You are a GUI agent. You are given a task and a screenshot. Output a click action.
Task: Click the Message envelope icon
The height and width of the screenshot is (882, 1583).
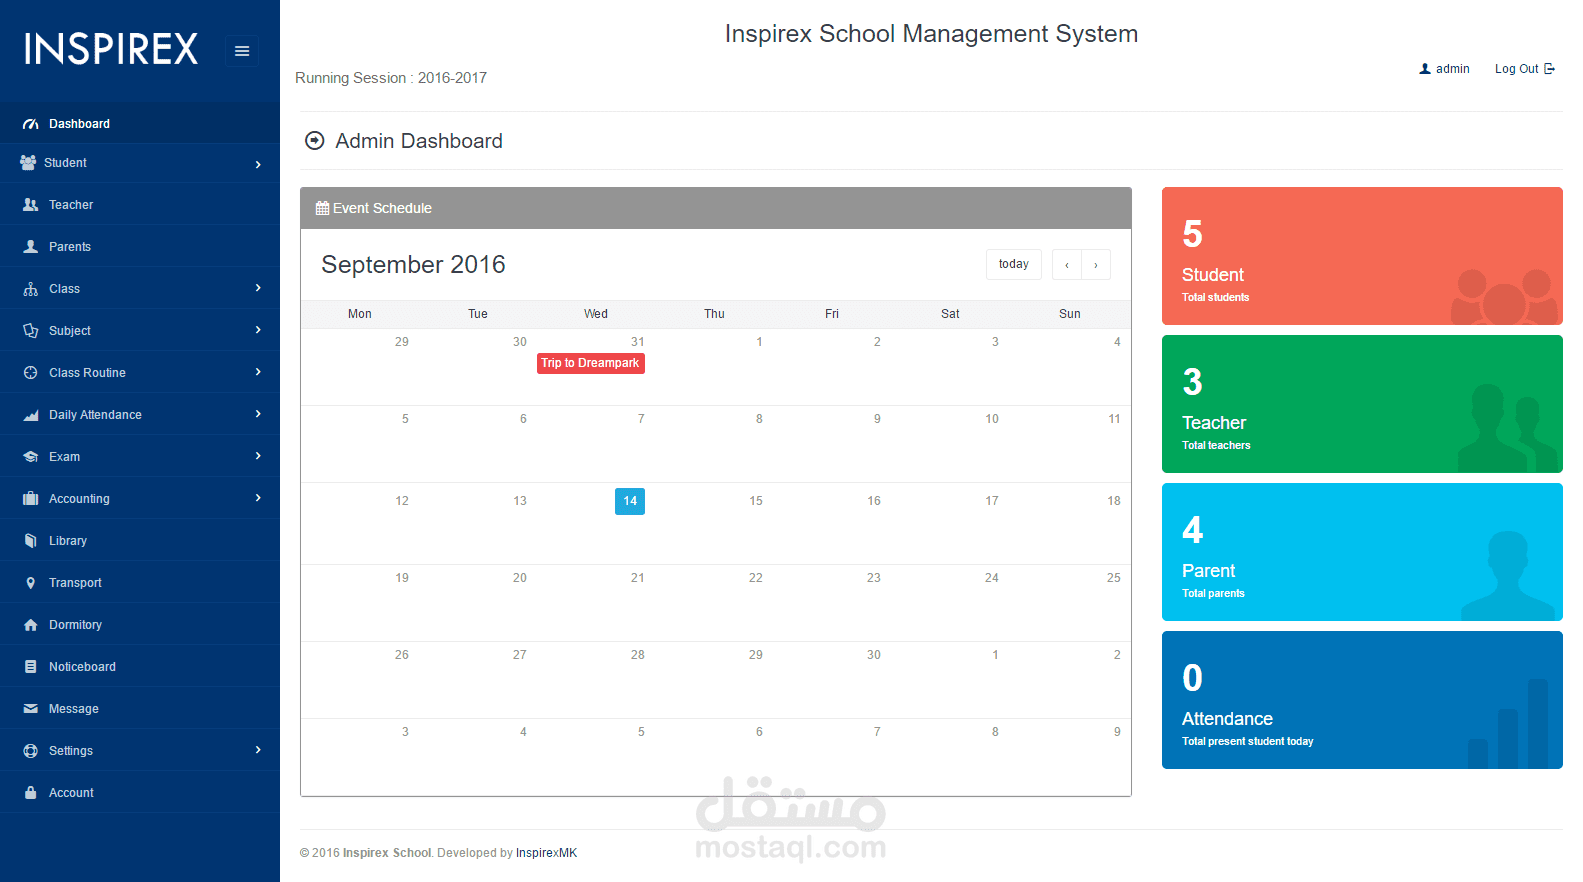[31, 709]
